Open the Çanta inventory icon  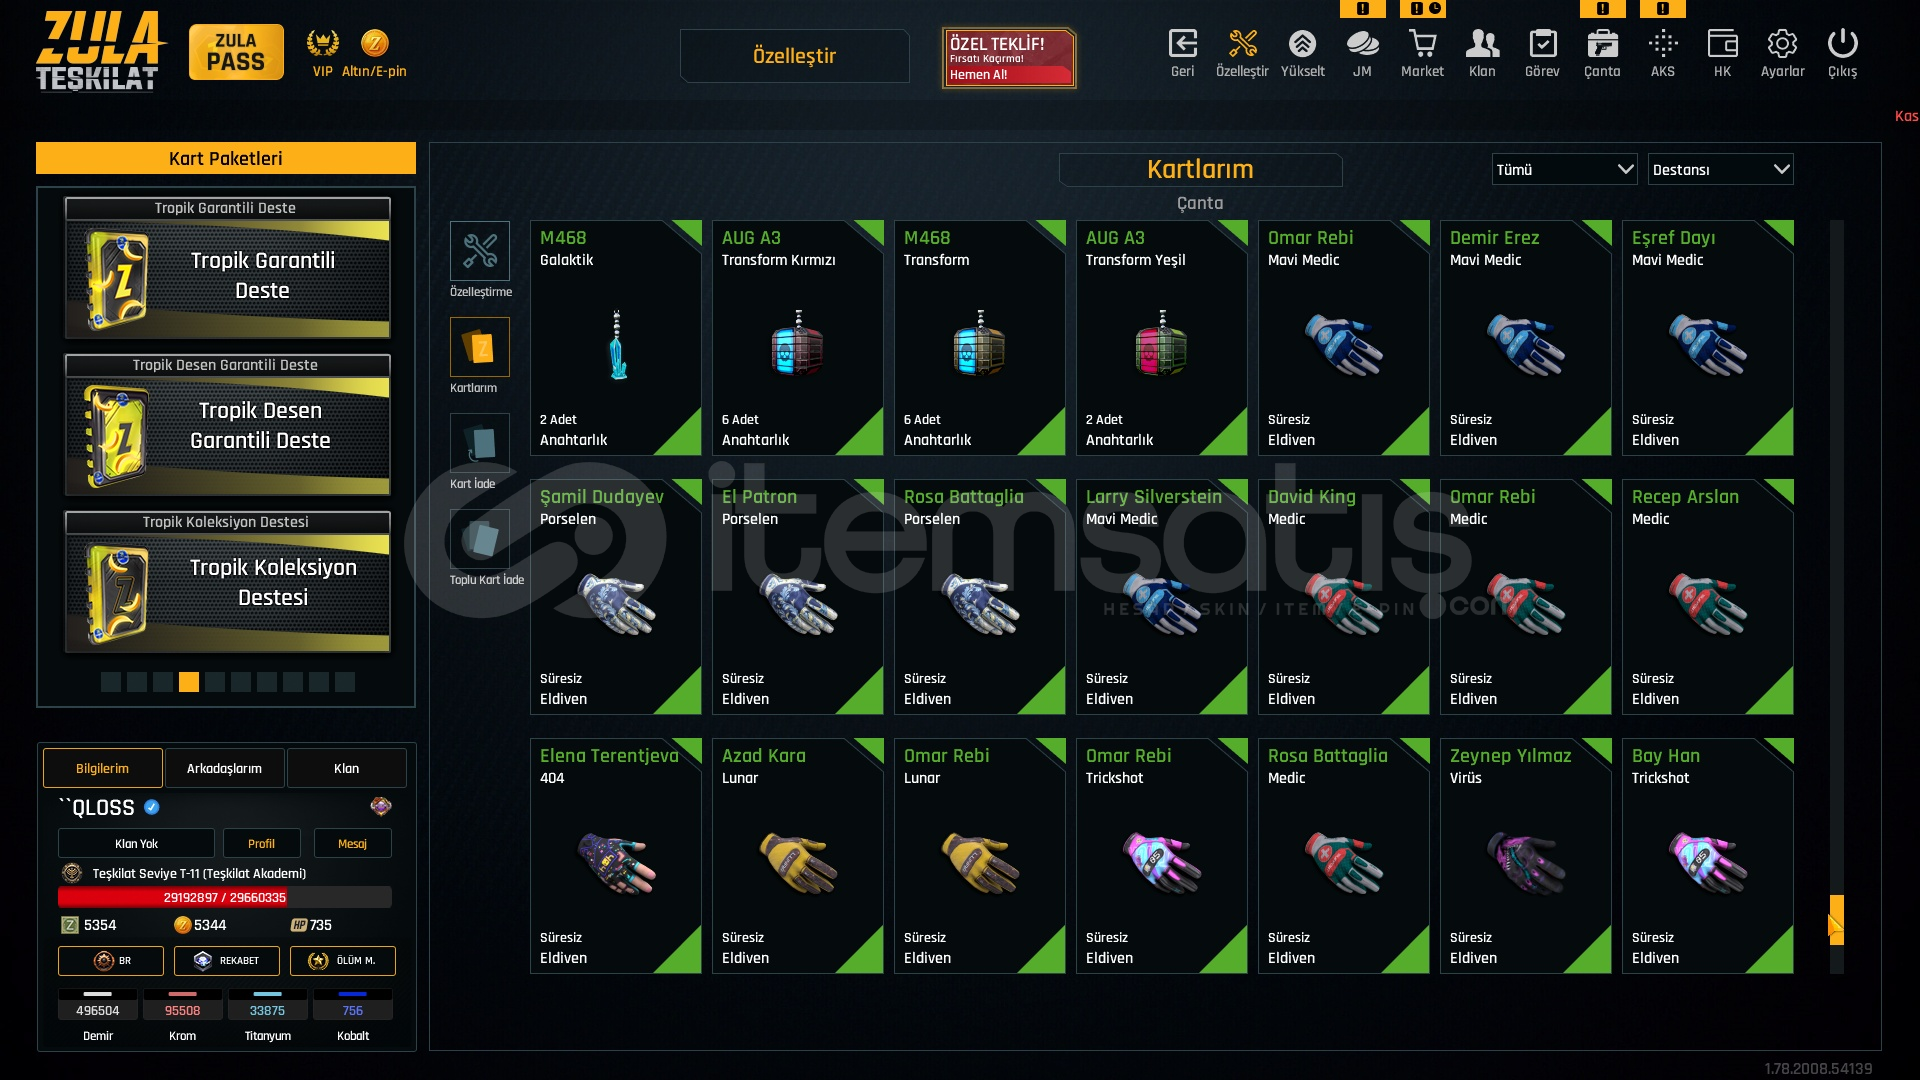[1602, 45]
